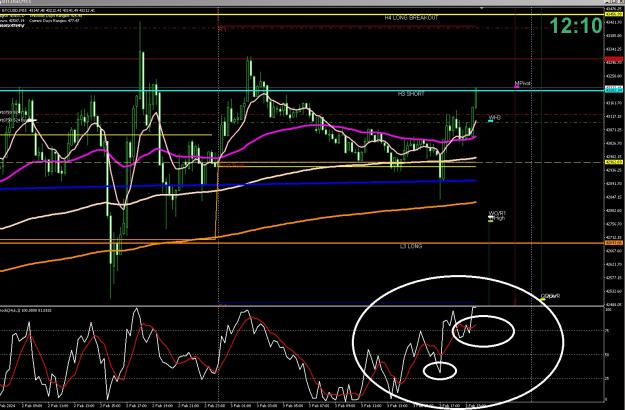Click the 12:10 candle countdown timer
This screenshot has width=625, height=410.
576,26
